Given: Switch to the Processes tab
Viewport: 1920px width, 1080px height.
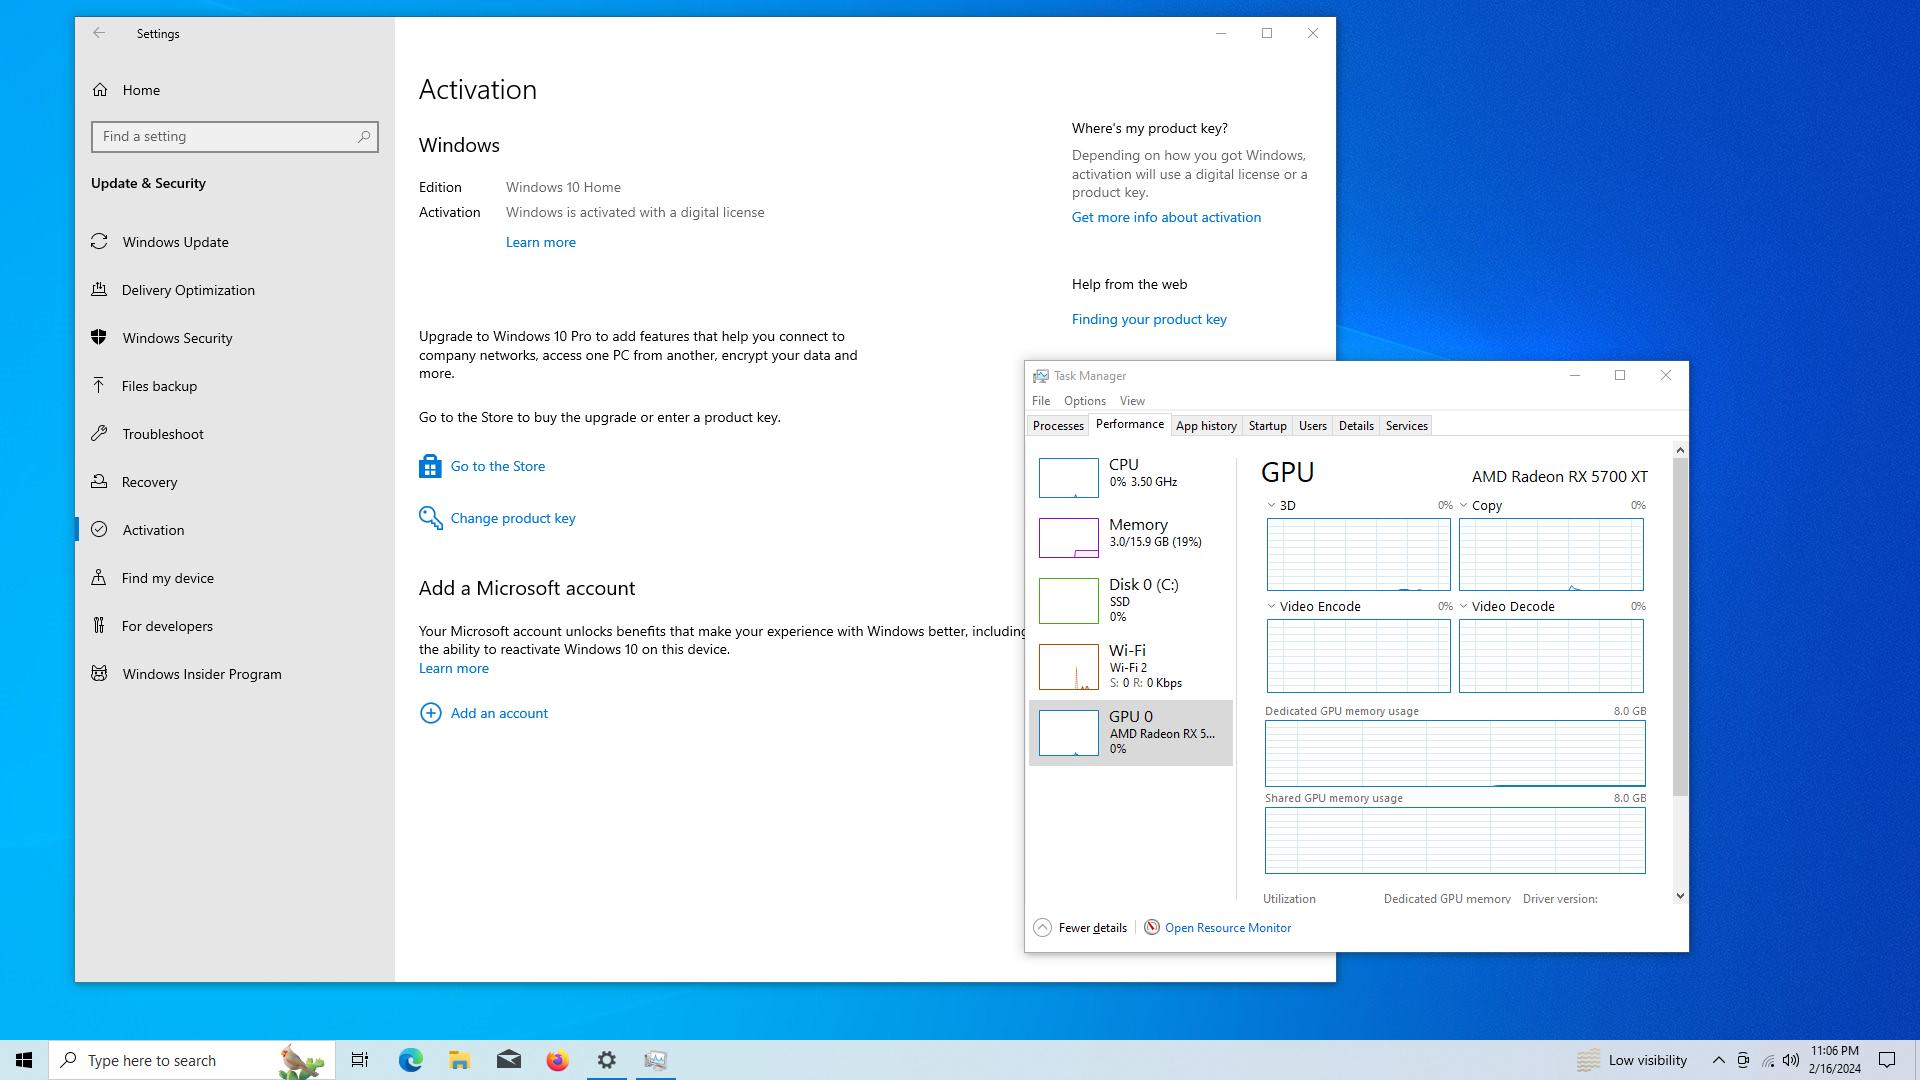Looking at the screenshot, I should click(x=1058, y=426).
